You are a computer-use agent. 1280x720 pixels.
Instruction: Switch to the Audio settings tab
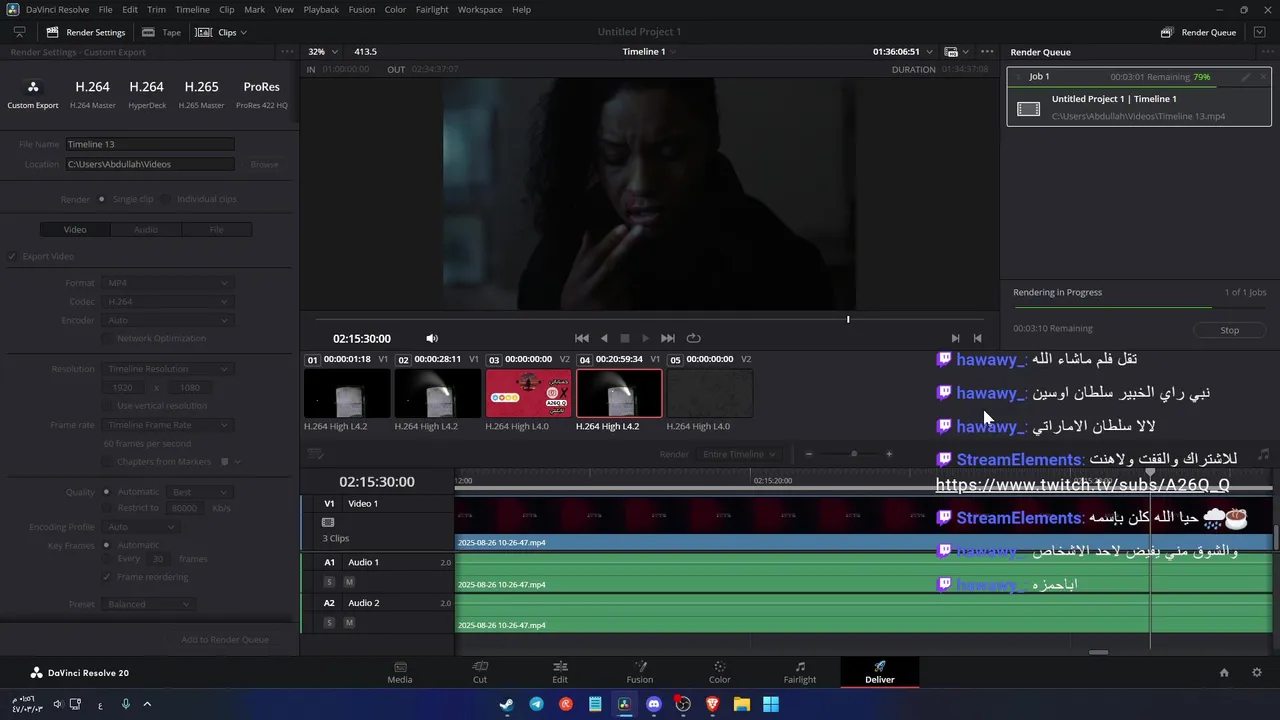146,230
